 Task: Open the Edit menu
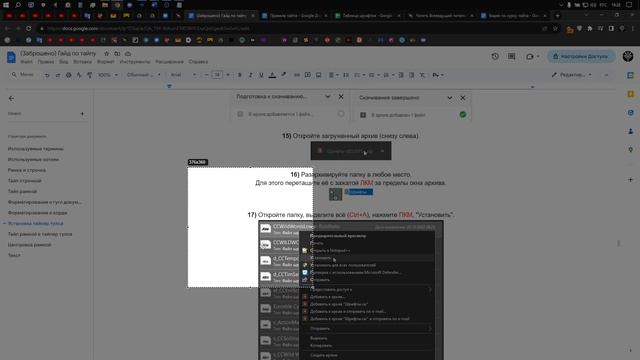click(x=46, y=62)
